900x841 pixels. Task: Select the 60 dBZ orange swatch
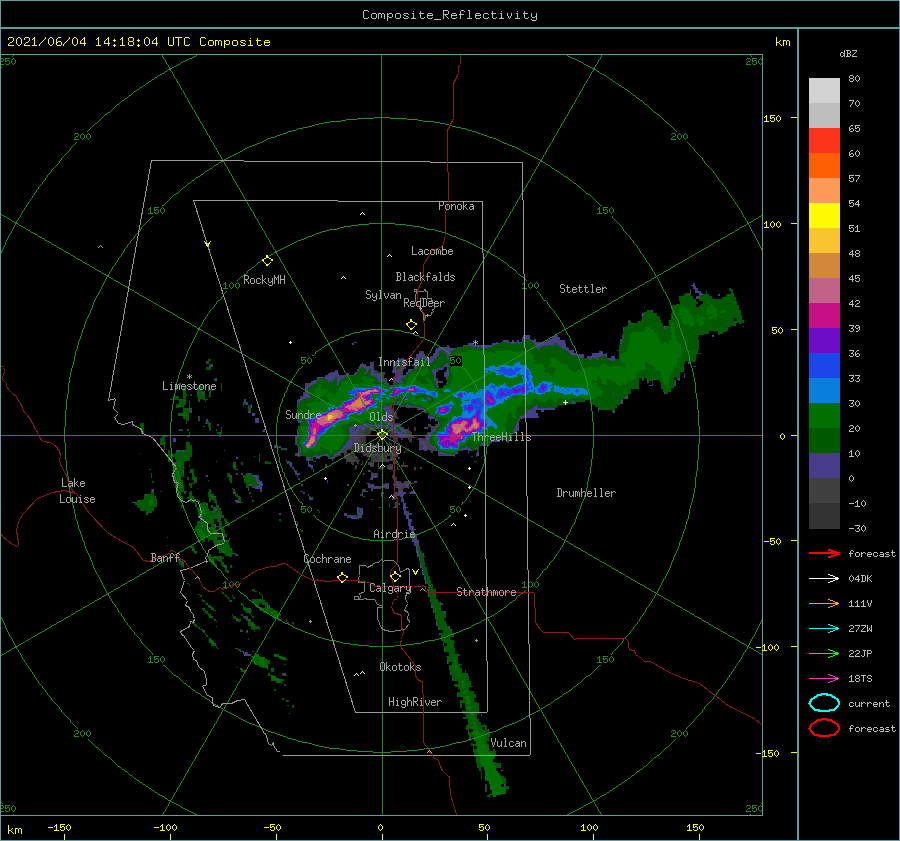click(x=824, y=165)
